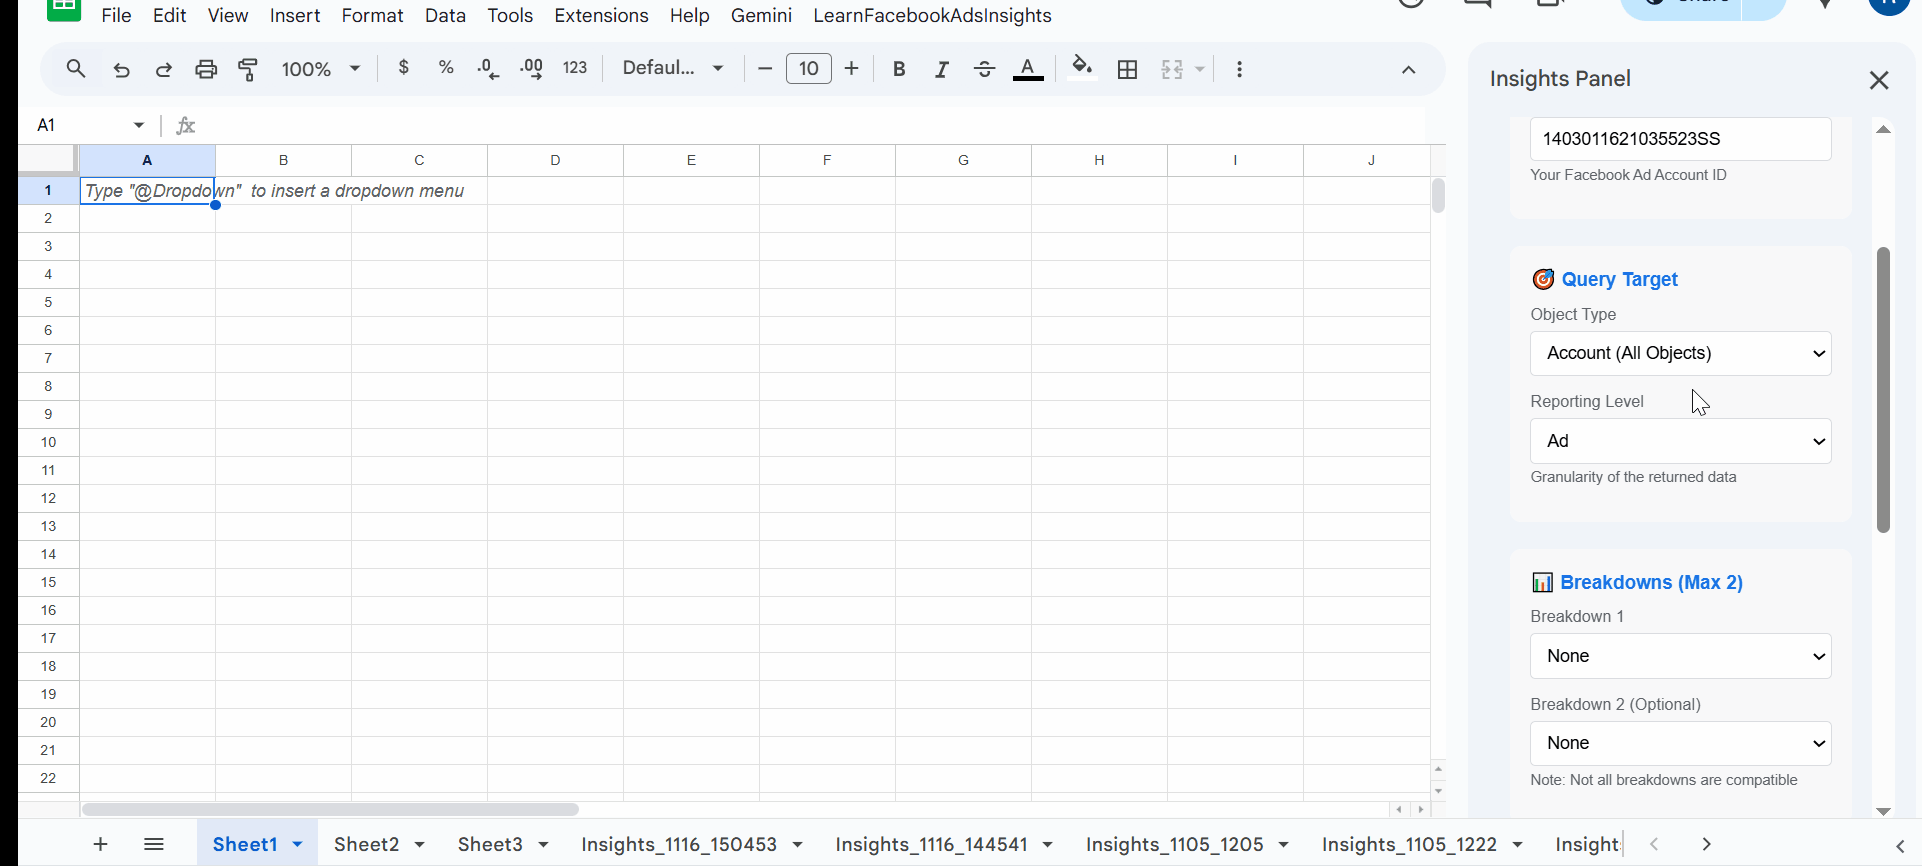Open the text color picker

point(1028,69)
